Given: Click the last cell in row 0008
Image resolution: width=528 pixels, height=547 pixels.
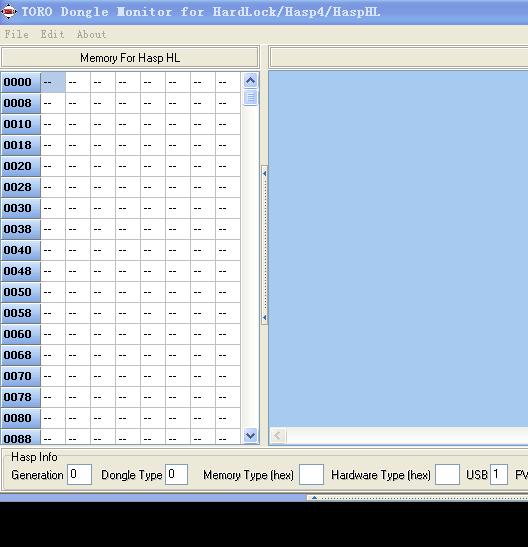Looking at the screenshot, I should click(228, 103).
